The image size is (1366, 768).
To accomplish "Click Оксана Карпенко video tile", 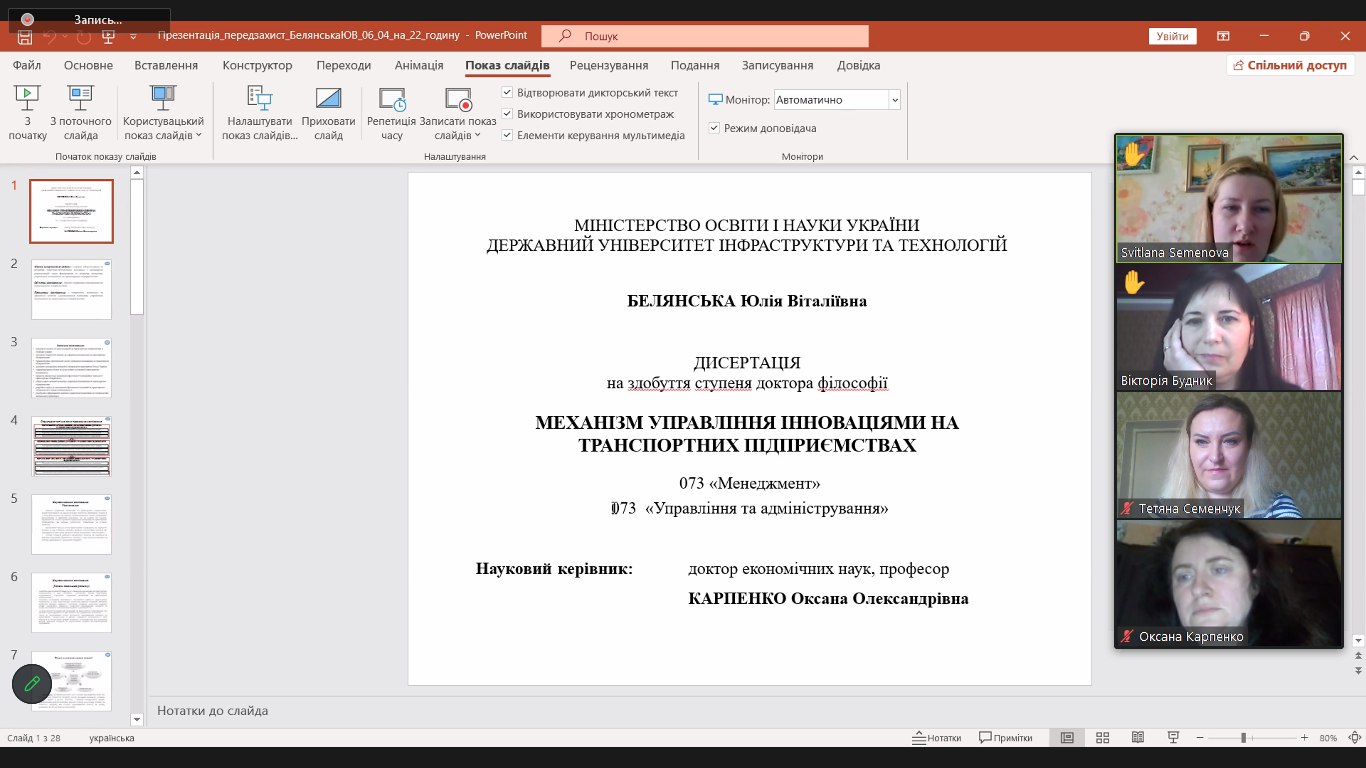I will pyautogui.click(x=1229, y=583).
